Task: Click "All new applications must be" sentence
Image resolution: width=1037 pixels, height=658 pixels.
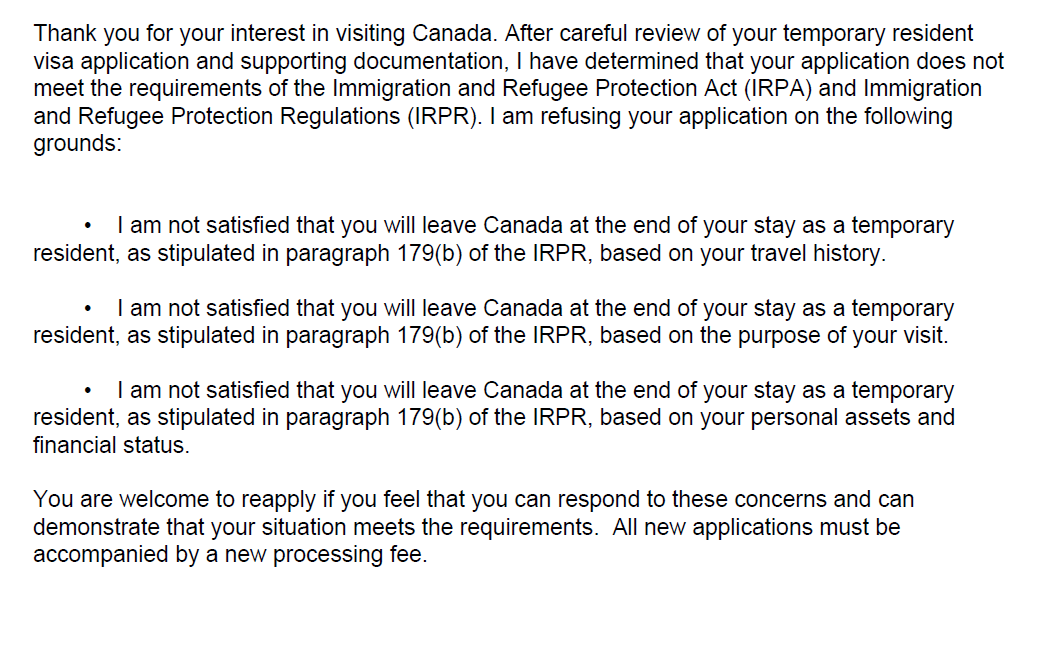Action: [756, 526]
